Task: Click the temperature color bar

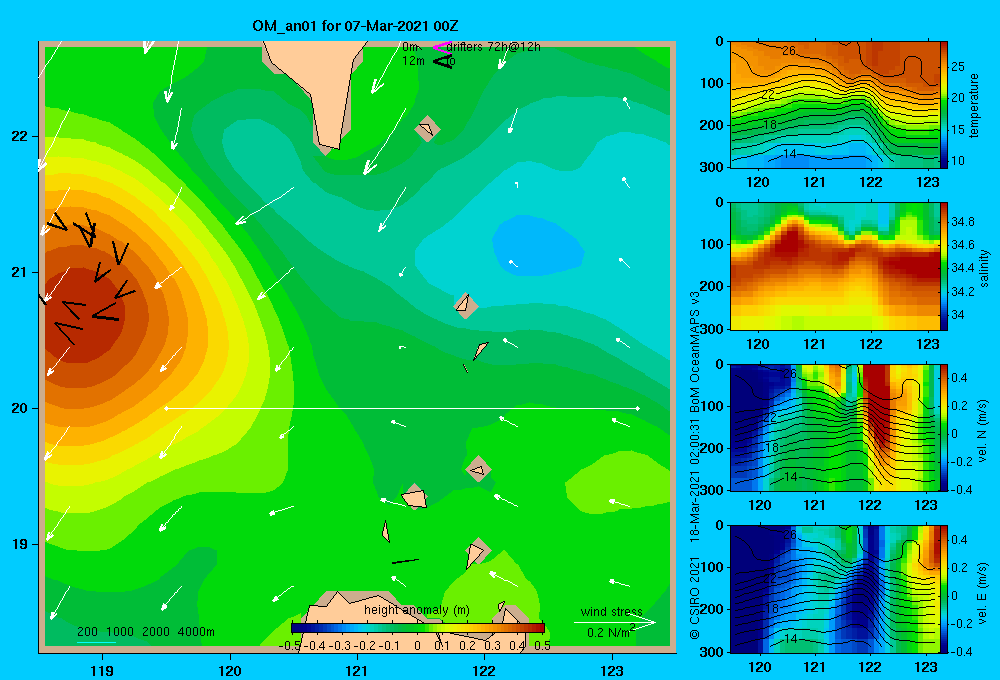Action: pyautogui.click(x=944, y=105)
